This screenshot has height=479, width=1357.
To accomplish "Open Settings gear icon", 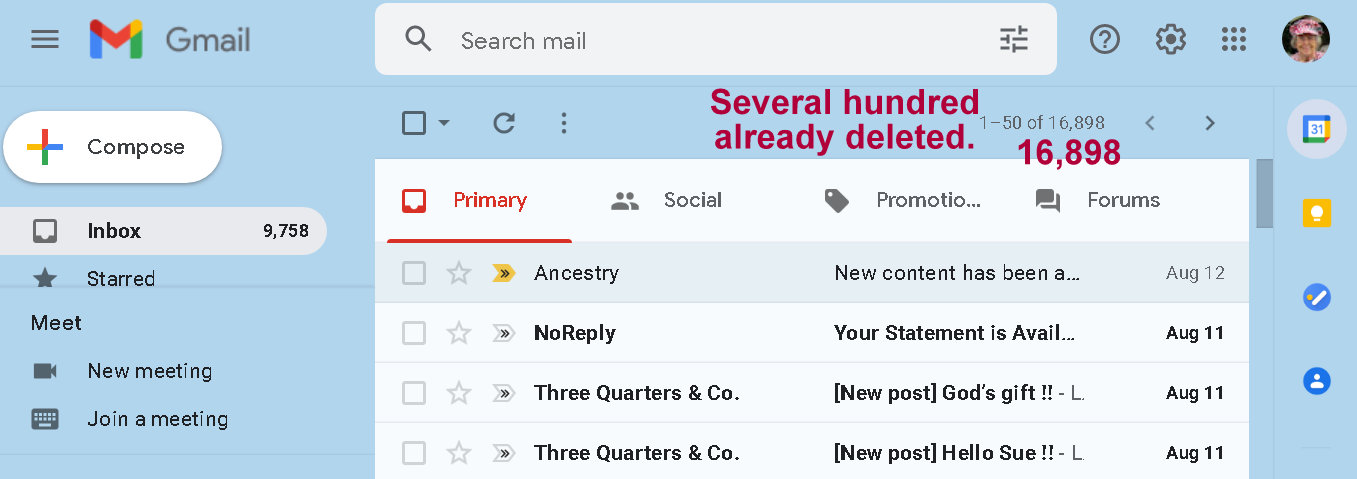I will tap(1170, 40).
